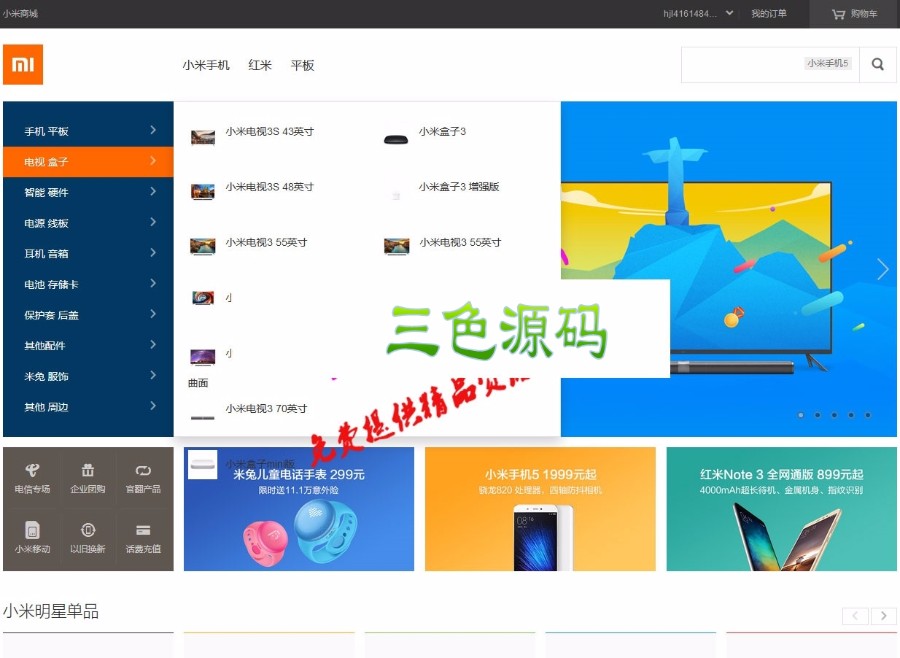The width and height of the screenshot is (900, 658).
Task: Open 小米手机5 1999元起 promo banner
Action: [x=540, y=509]
